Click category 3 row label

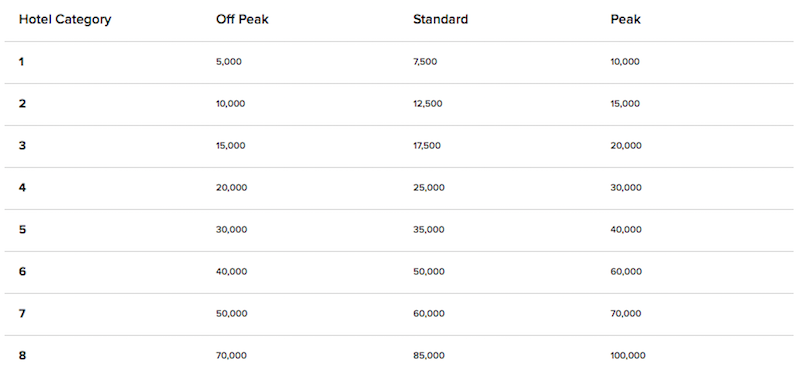click(x=22, y=145)
